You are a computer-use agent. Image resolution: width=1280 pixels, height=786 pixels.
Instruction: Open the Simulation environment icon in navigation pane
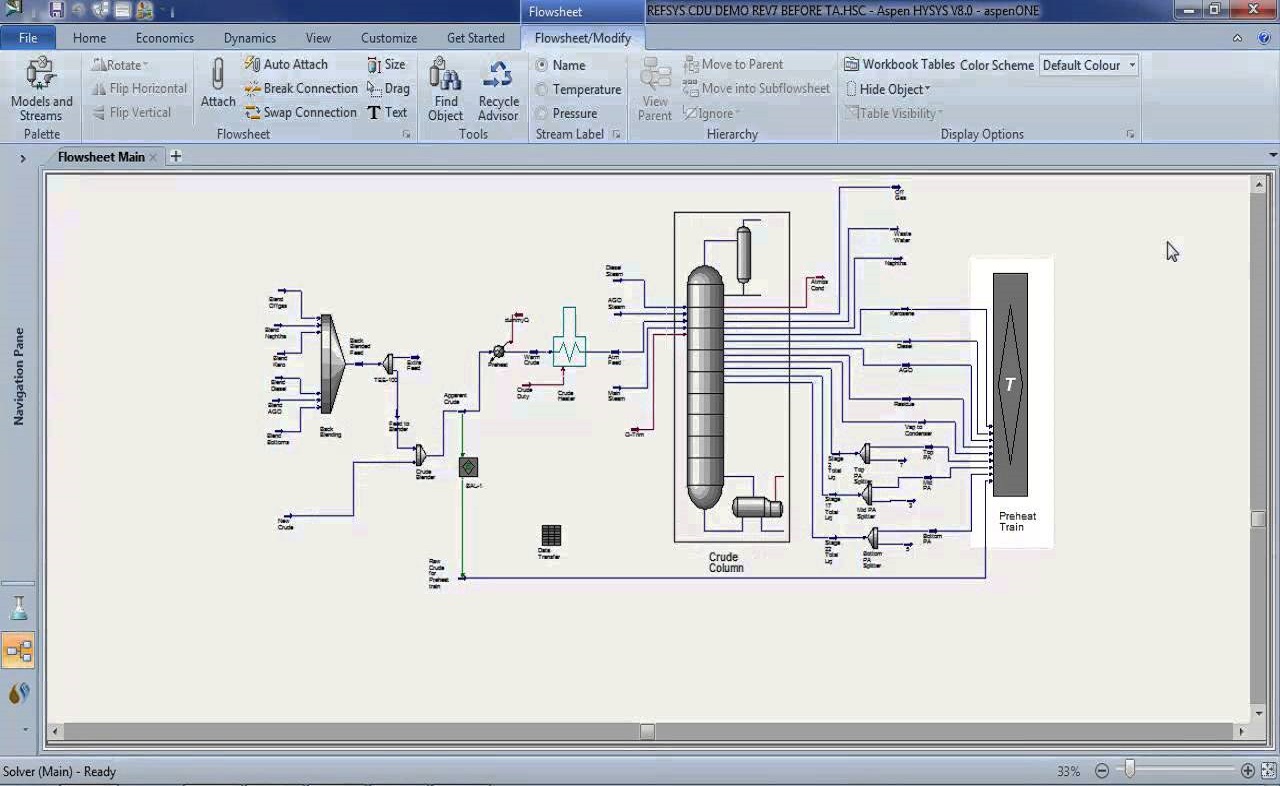pyautogui.click(x=18, y=651)
